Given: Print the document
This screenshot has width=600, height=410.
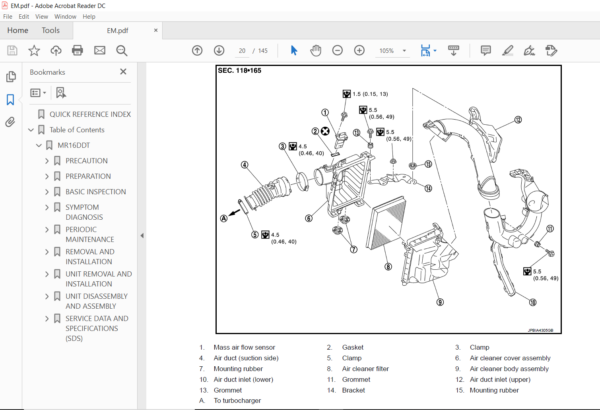Looking at the screenshot, I should (78, 51).
